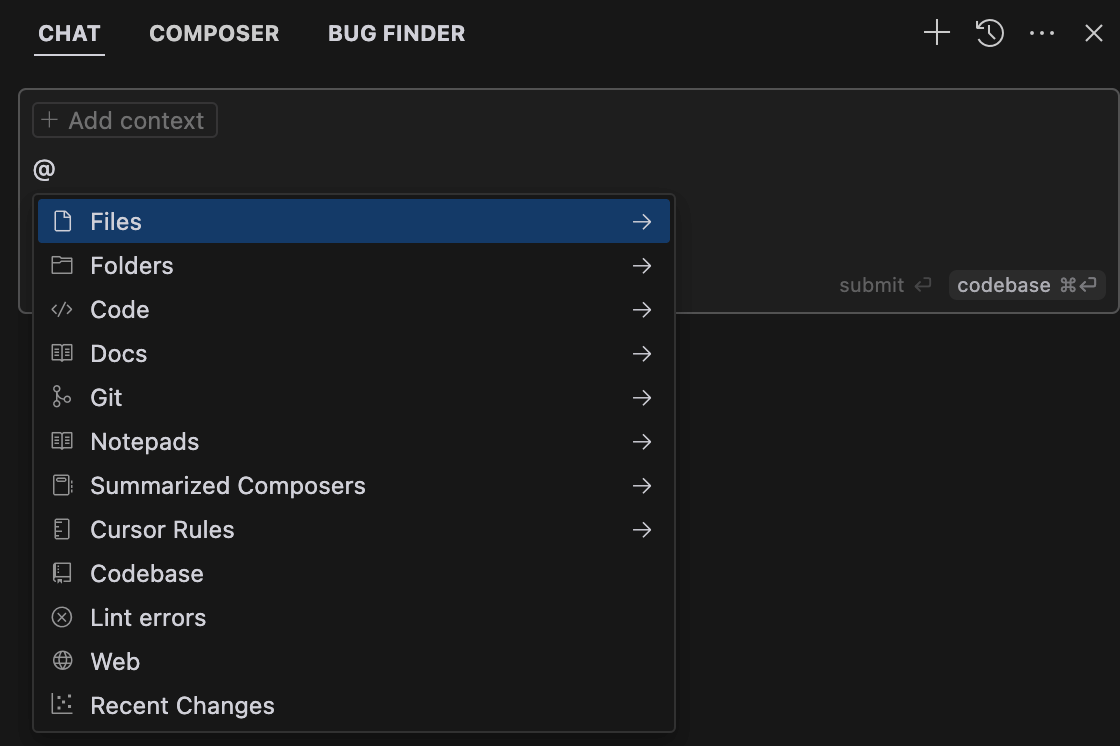Click the Recent Changes graph icon
This screenshot has height=746, width=1120.
coord(62,705)
